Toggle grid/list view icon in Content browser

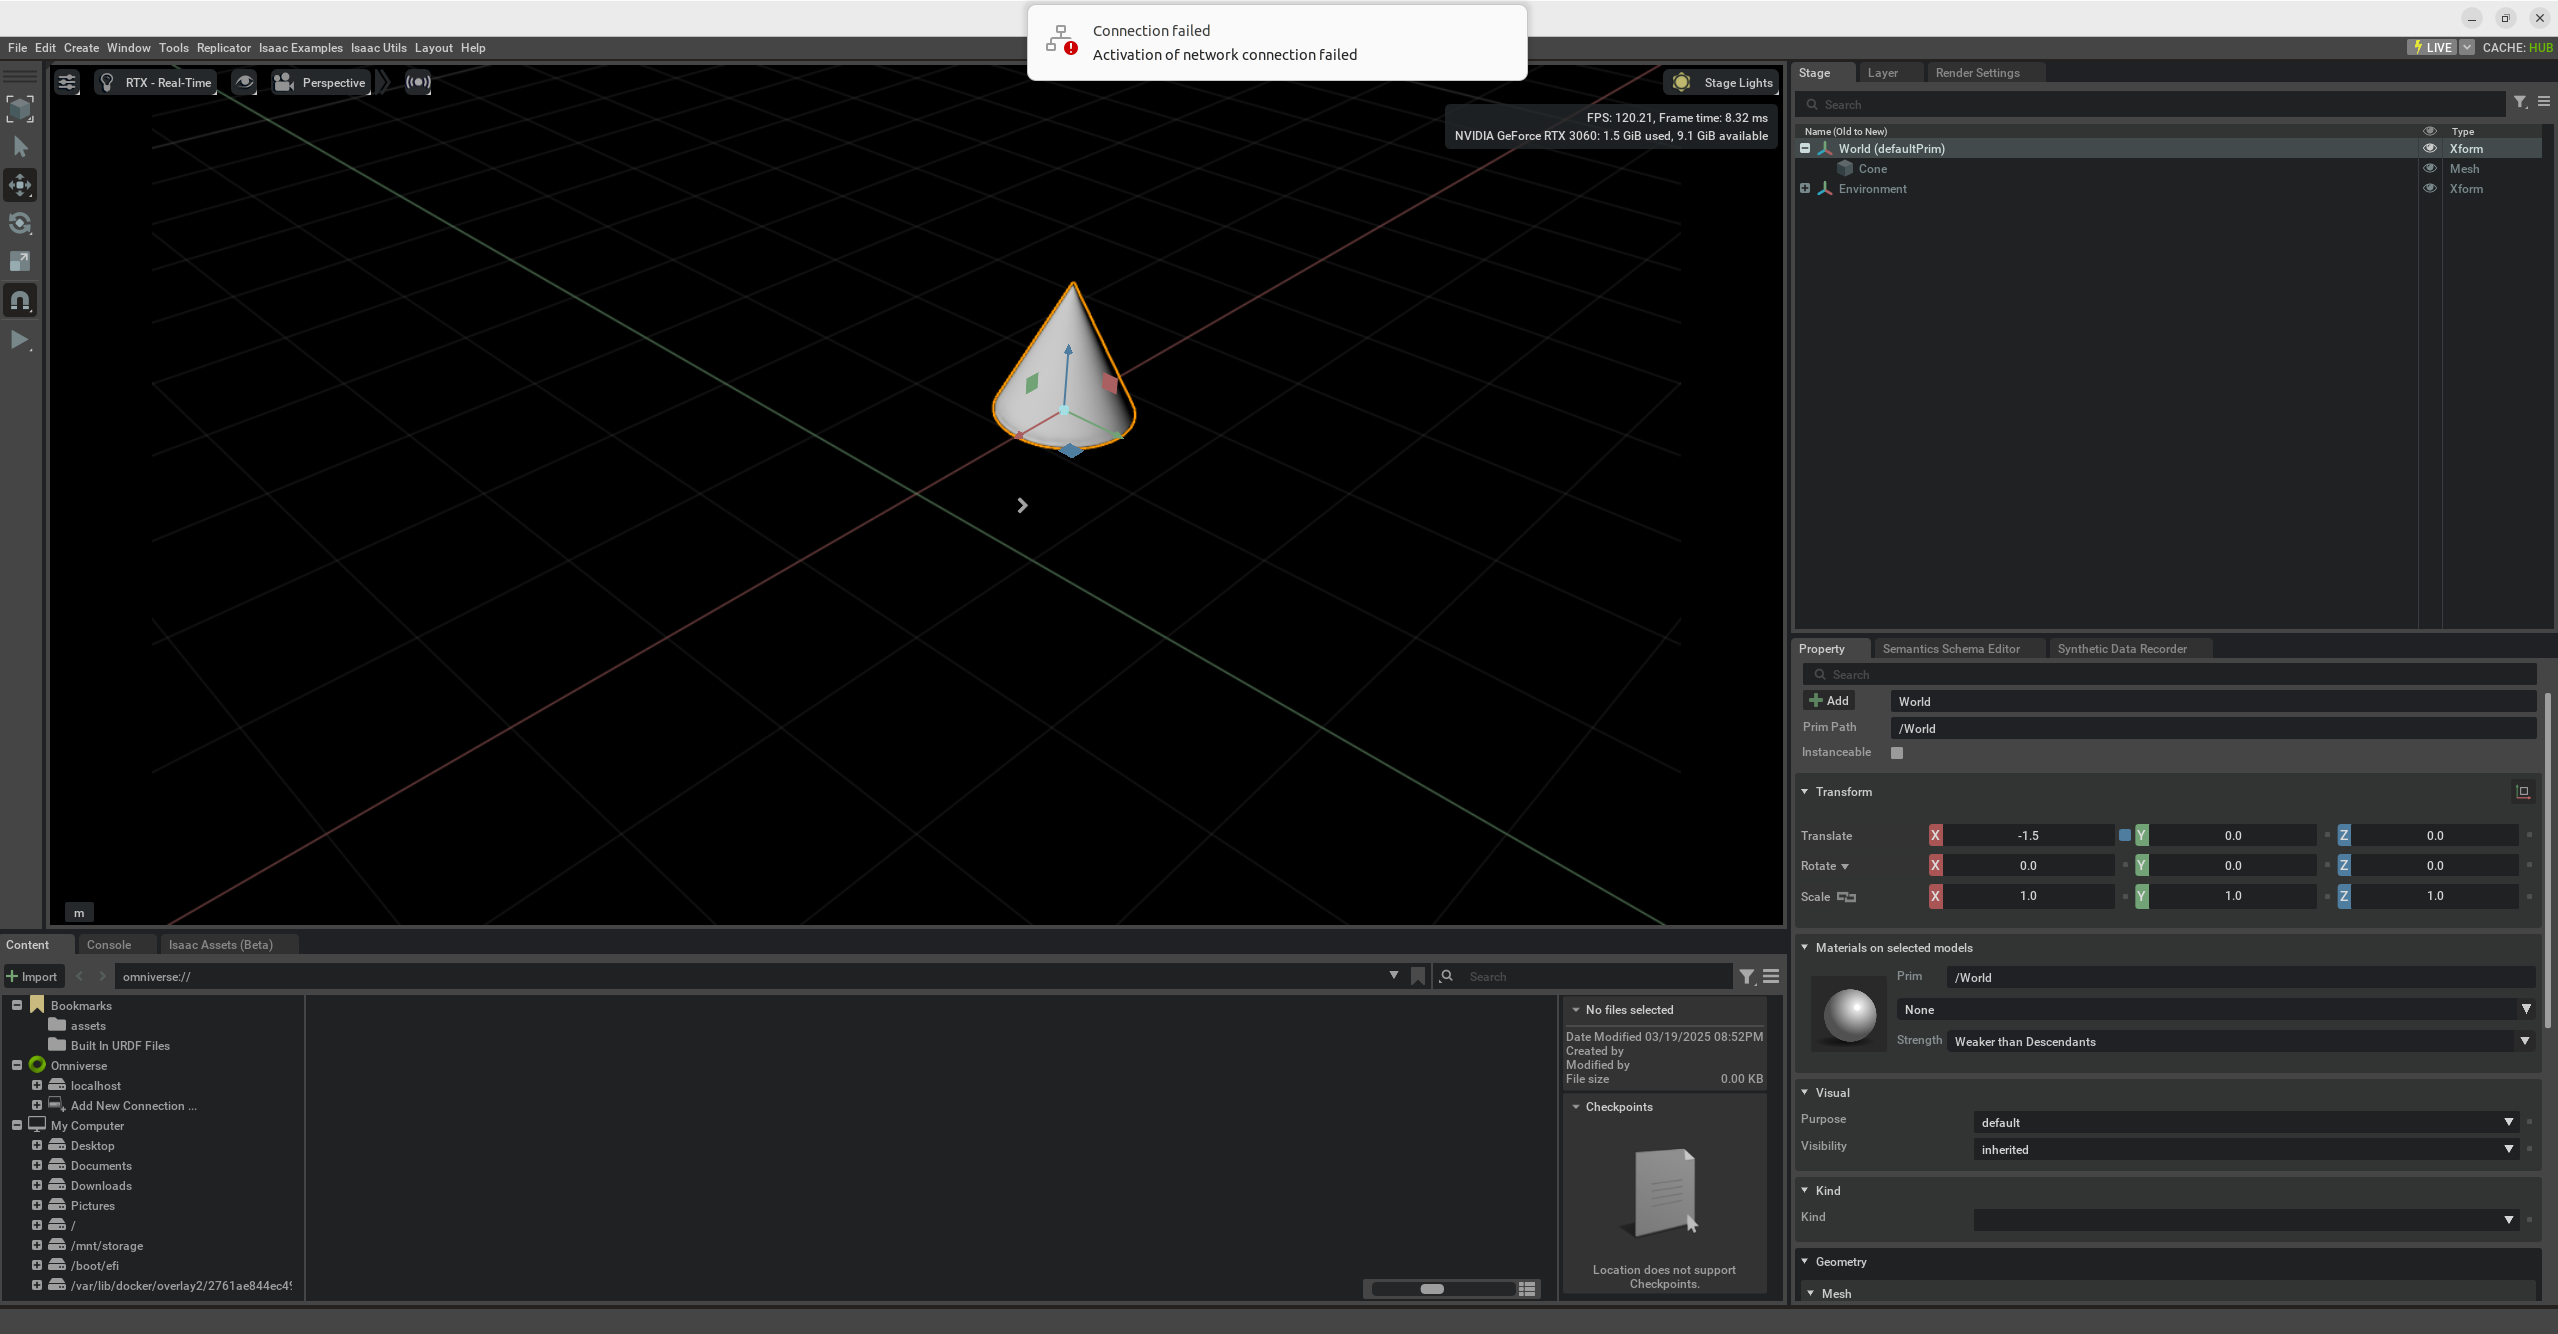coord(1526,1289)
